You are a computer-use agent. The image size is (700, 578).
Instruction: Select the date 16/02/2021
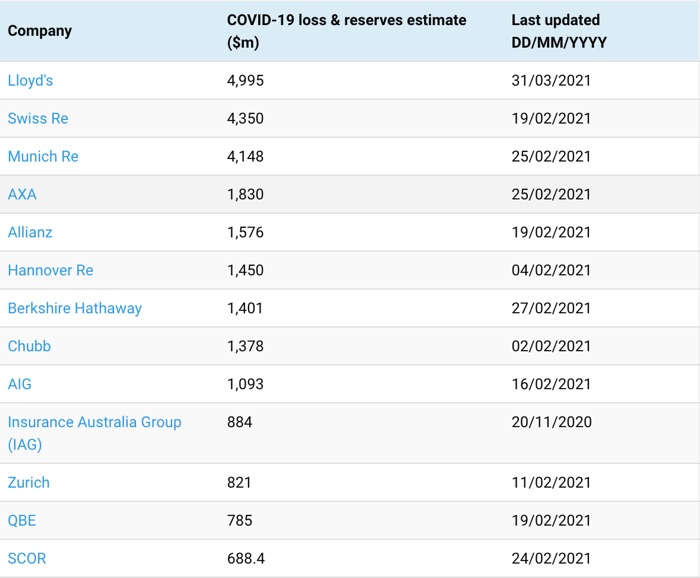pos(551,384)
